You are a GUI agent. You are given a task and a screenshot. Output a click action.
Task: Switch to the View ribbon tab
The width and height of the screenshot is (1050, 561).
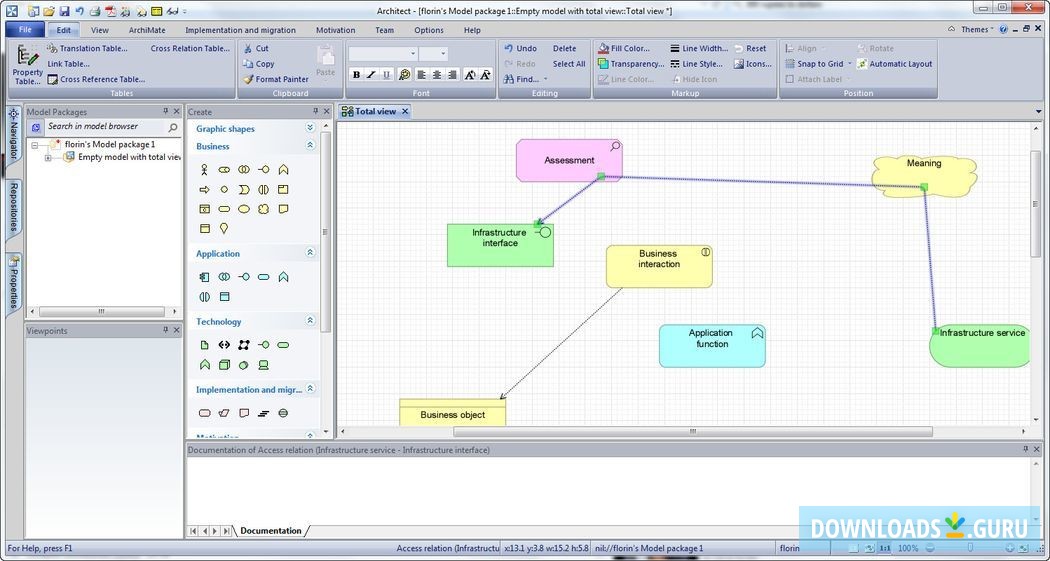100,30
